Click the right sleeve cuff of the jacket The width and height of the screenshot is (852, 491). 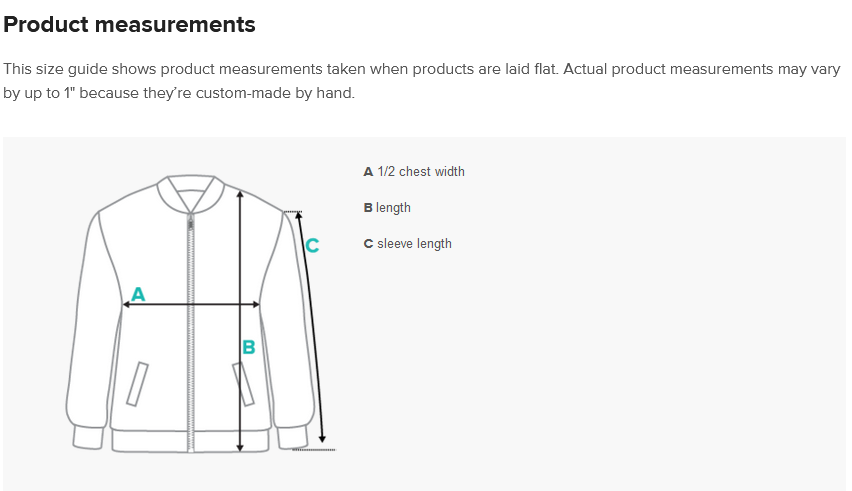292,437
